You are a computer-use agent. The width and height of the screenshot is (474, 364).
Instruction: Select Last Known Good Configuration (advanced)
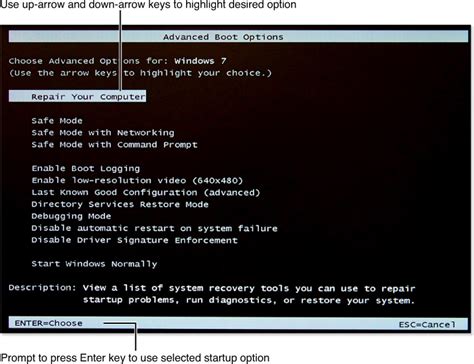coord(146,193)
